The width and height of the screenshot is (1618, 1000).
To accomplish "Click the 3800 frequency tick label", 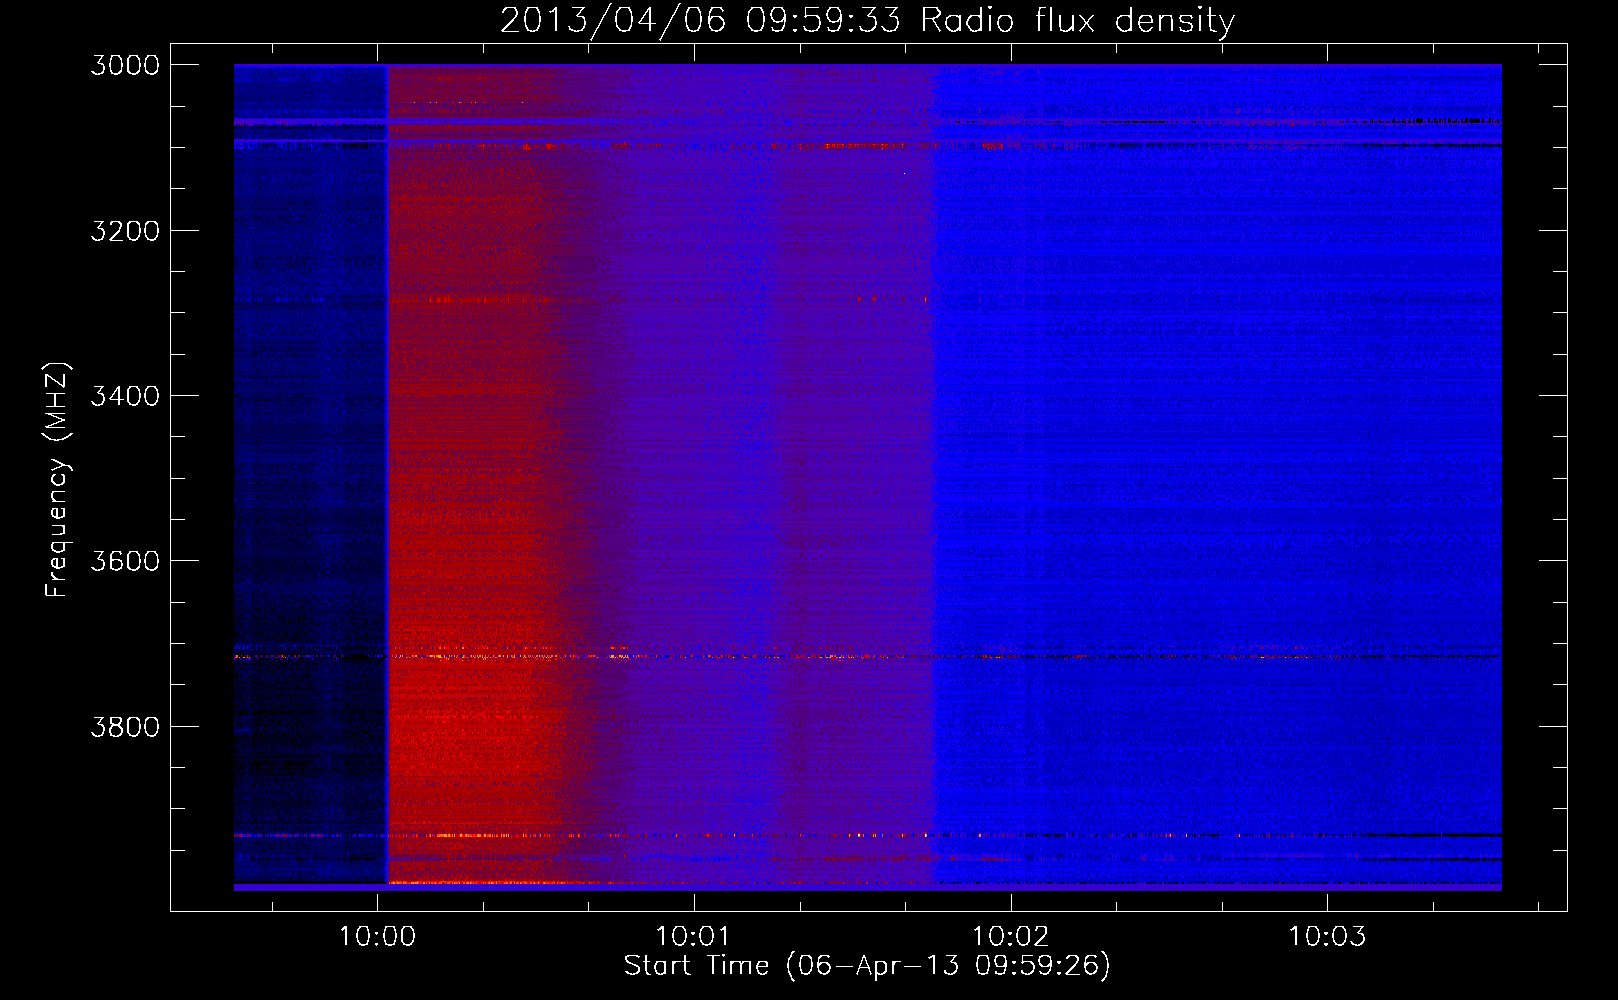I will [x=125, y=727].
